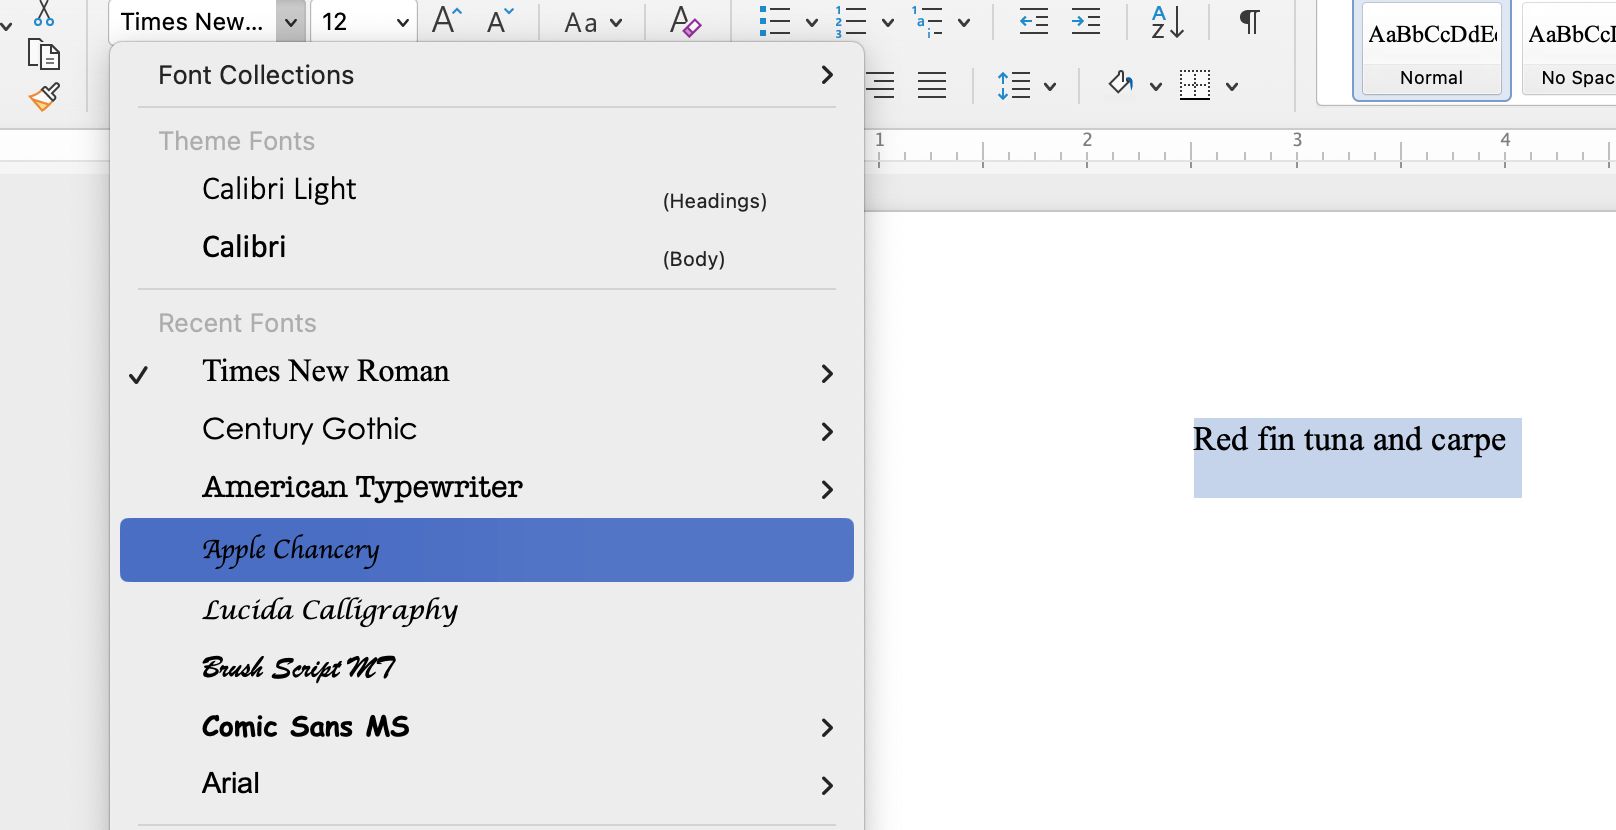The height and width of the screenshot is (830, 1616).
Task: Clear all formatting icon
Action: coord(685,21)
